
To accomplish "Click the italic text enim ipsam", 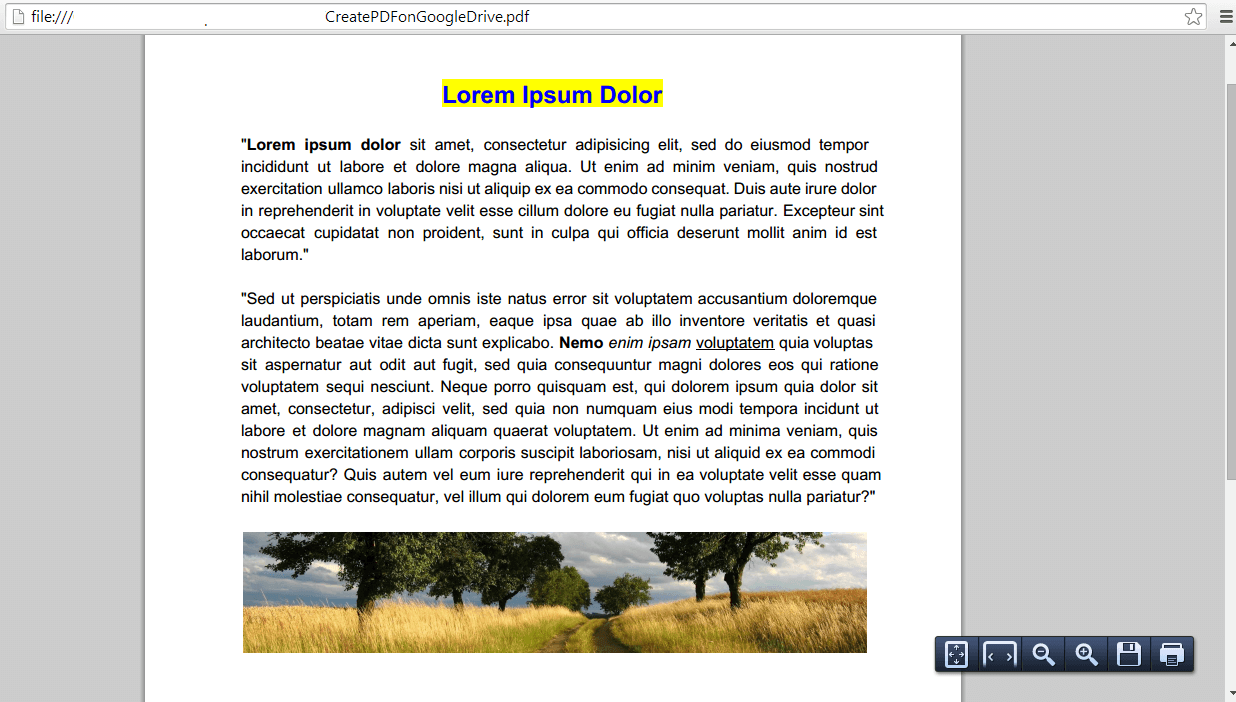I will [649, 343].
